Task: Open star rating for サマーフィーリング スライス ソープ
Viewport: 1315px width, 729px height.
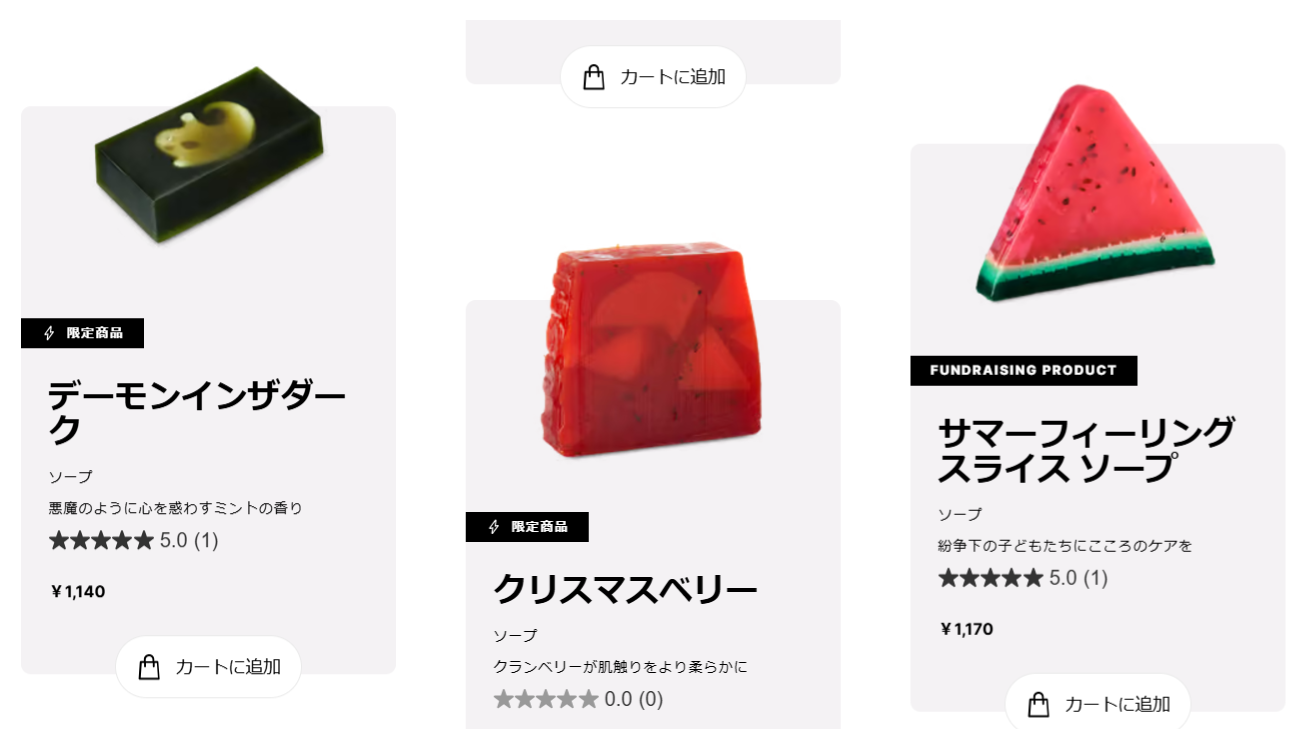Action: [1023, 578]
